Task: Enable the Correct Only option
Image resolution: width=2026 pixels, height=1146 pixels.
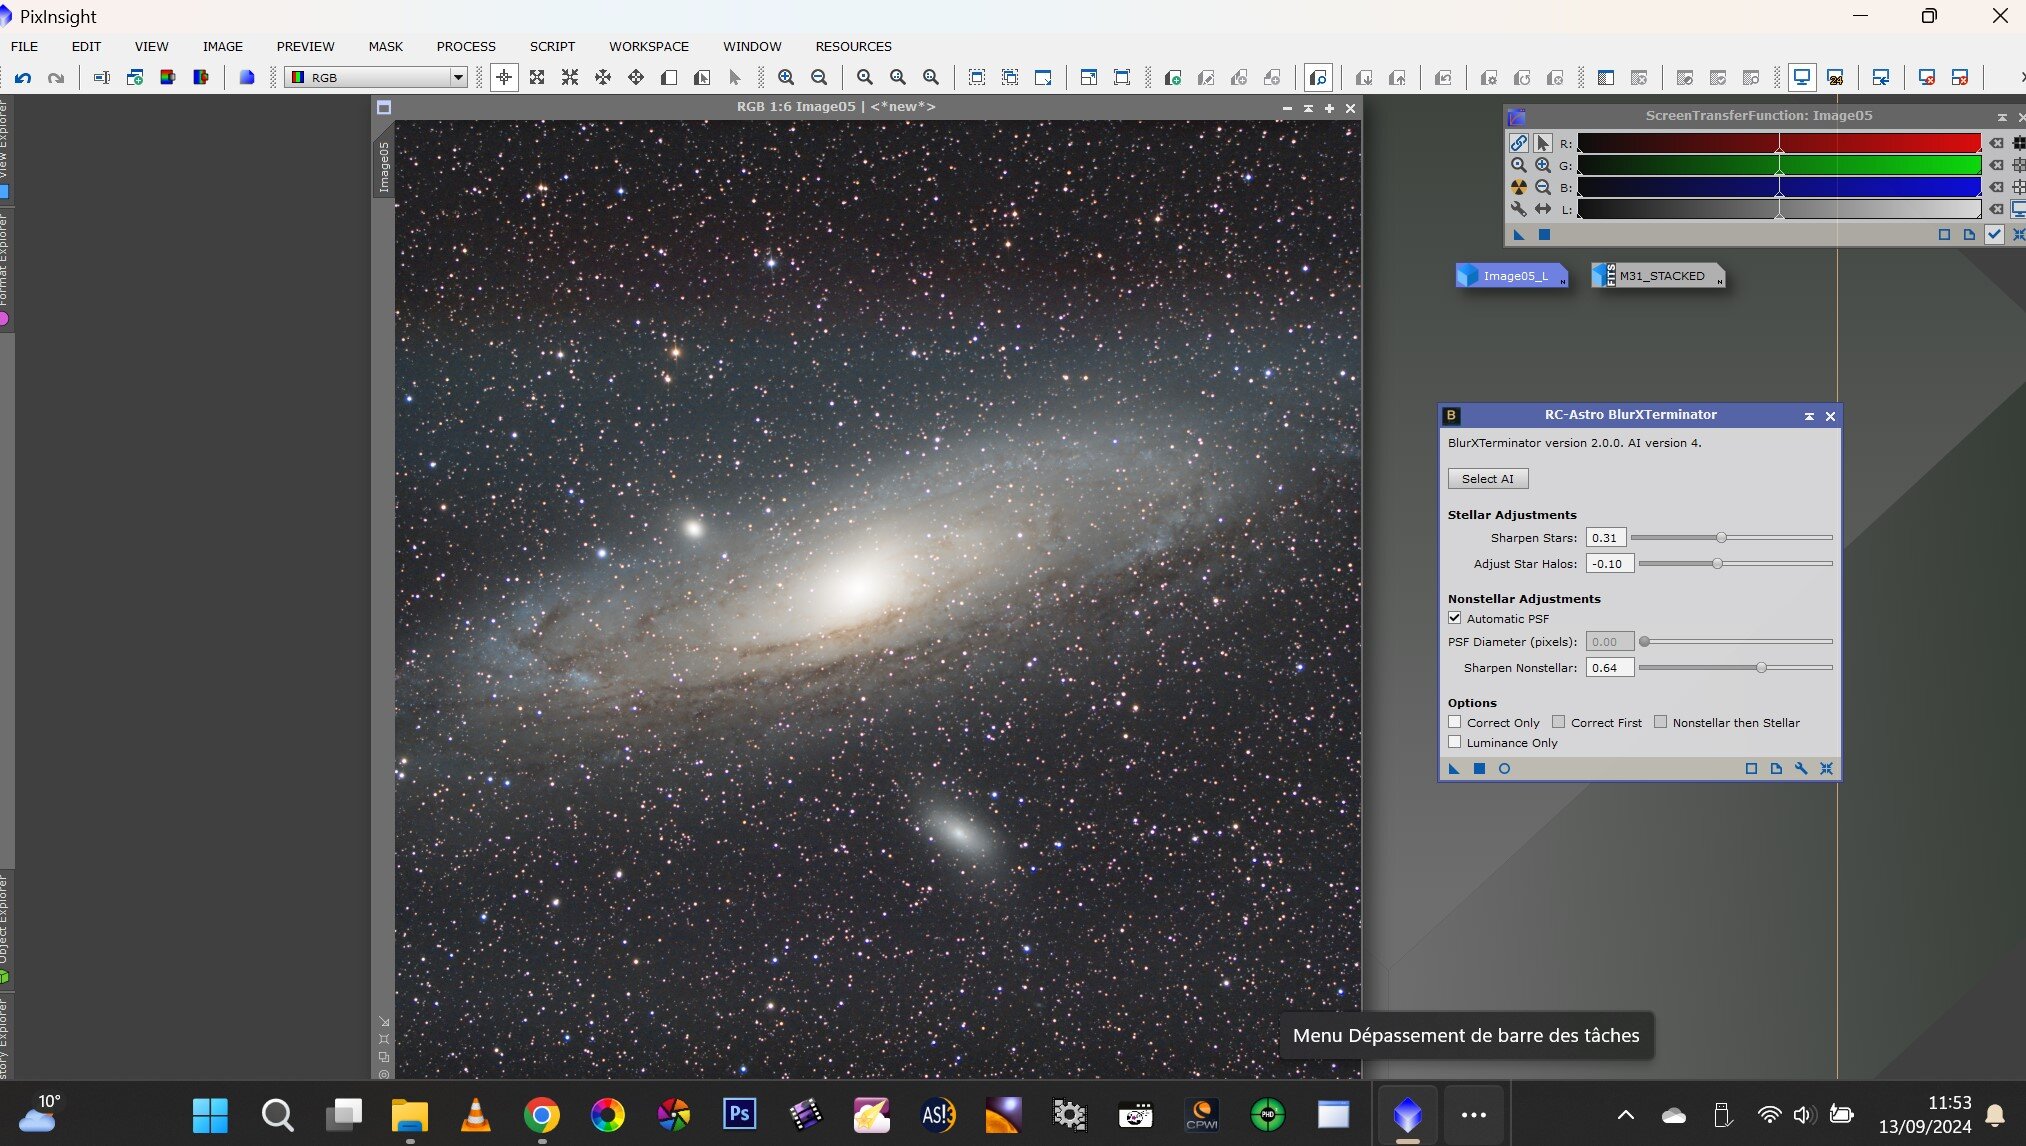Action: (1455, 722)
